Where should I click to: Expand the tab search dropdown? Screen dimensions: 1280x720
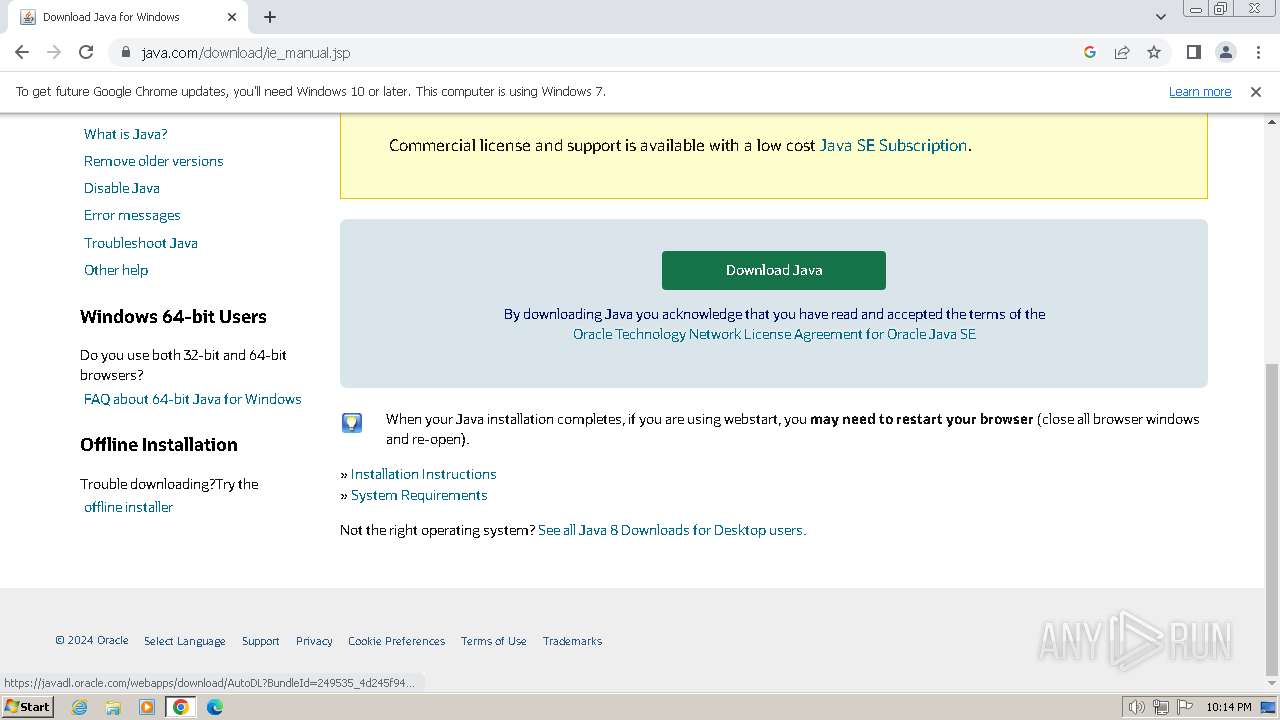click(1160, 17)
